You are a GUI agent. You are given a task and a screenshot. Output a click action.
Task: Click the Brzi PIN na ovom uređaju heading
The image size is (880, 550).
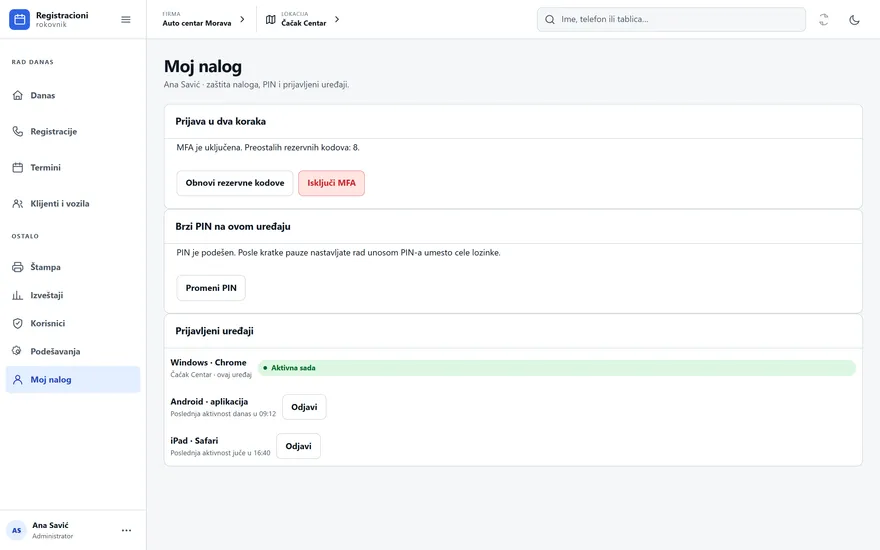[233, 227]
